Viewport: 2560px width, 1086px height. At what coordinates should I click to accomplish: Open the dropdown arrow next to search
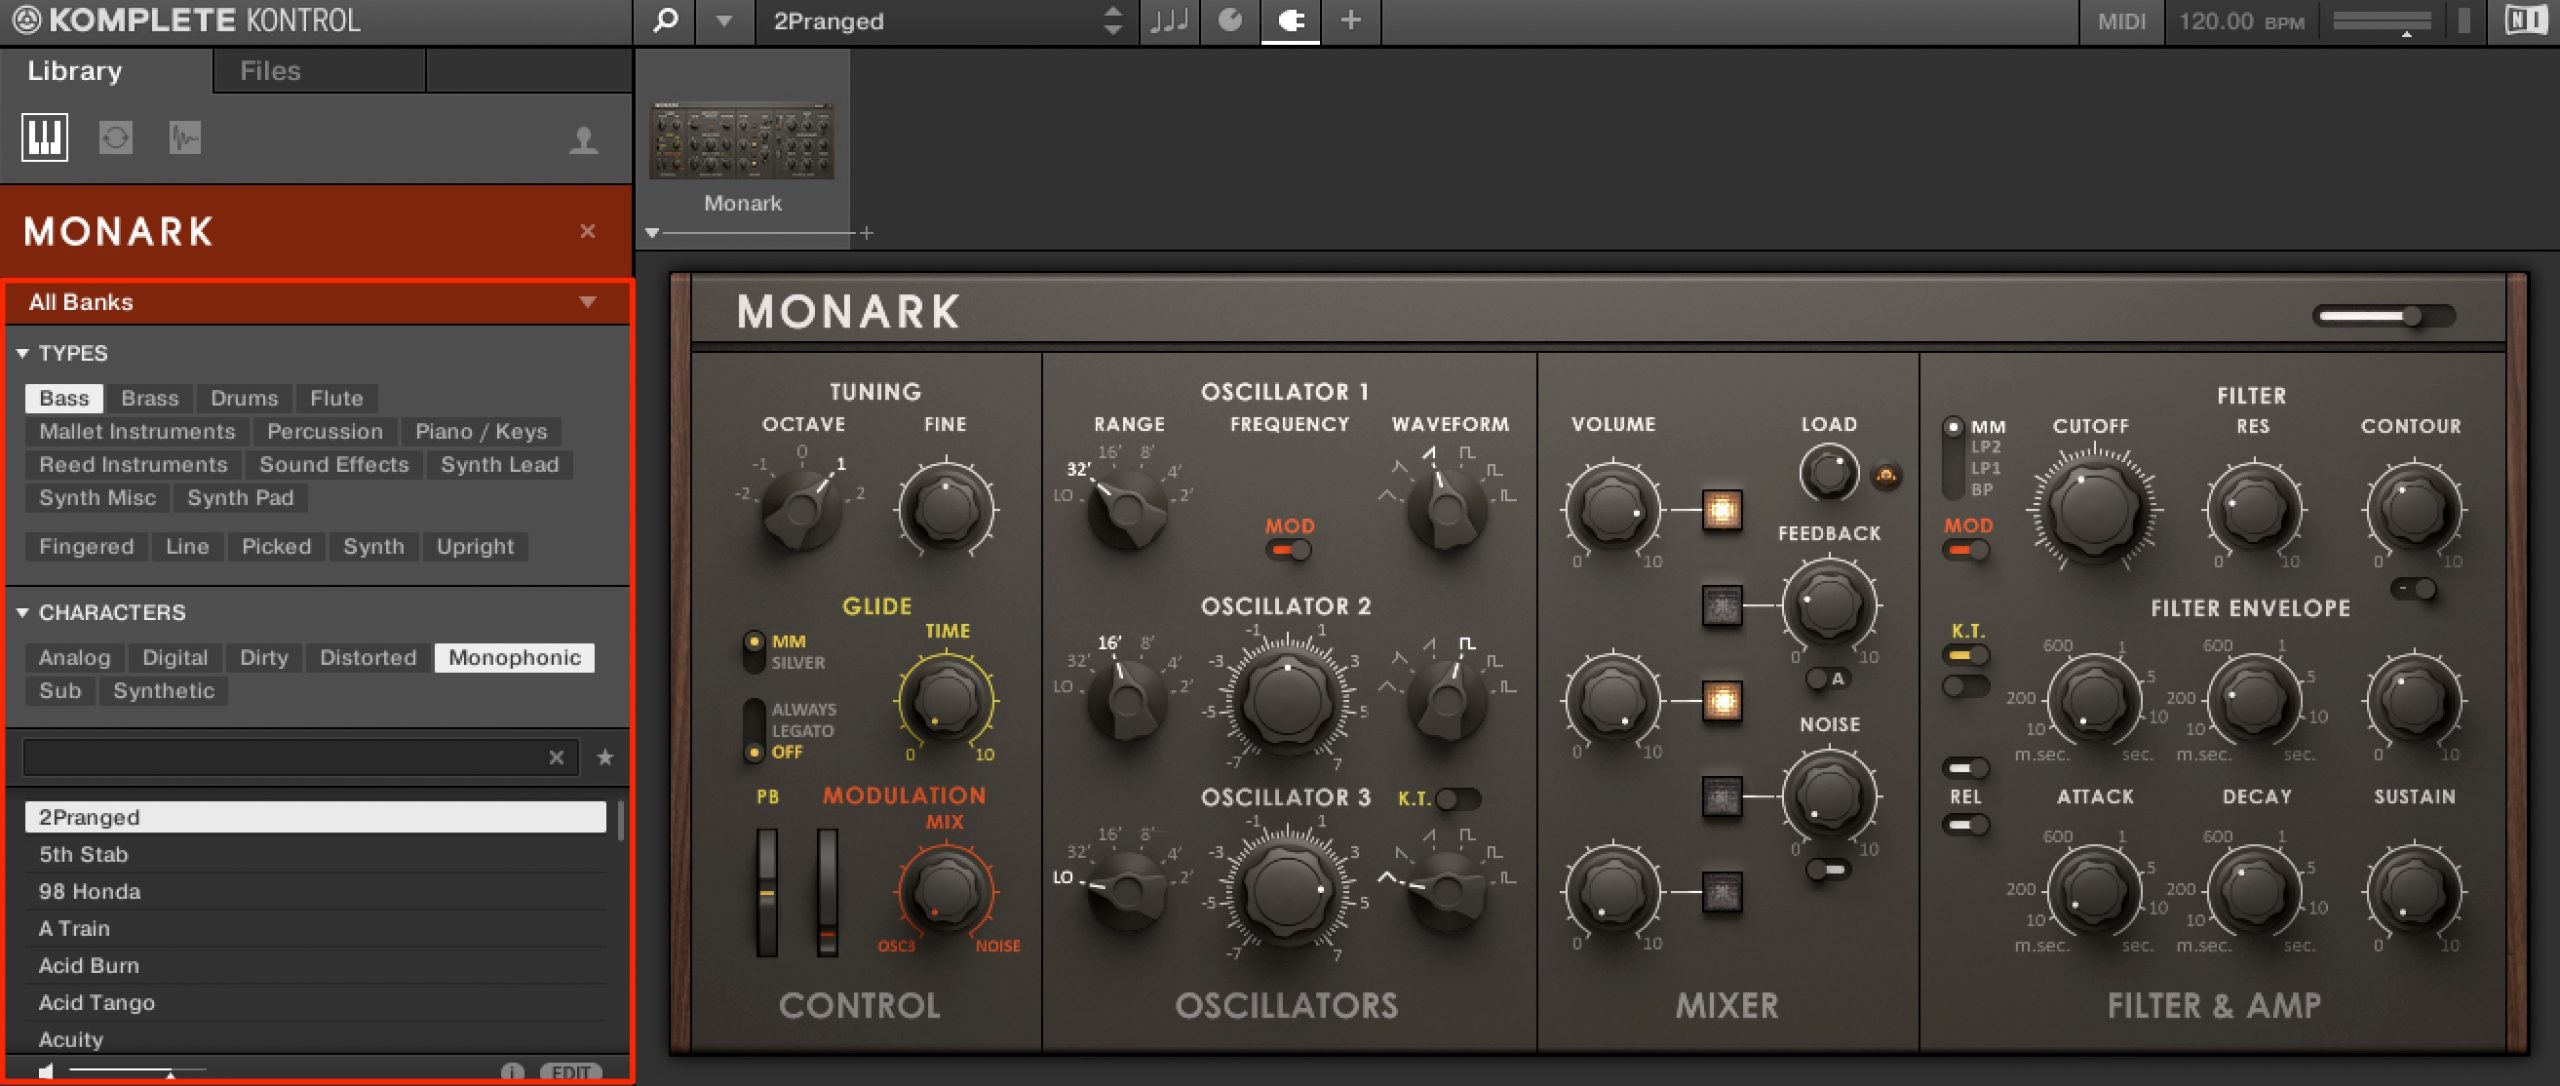[724, 21]
